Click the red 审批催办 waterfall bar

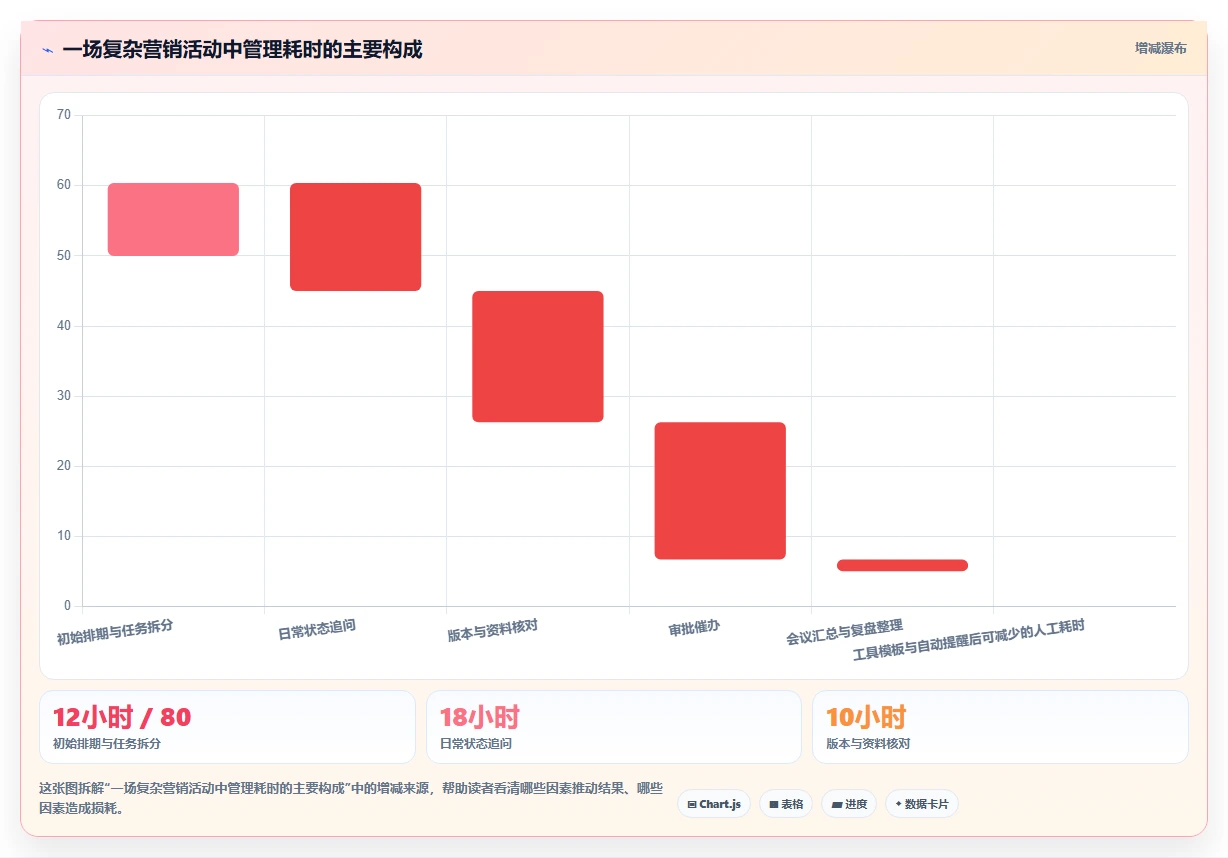tap(720, 491)
